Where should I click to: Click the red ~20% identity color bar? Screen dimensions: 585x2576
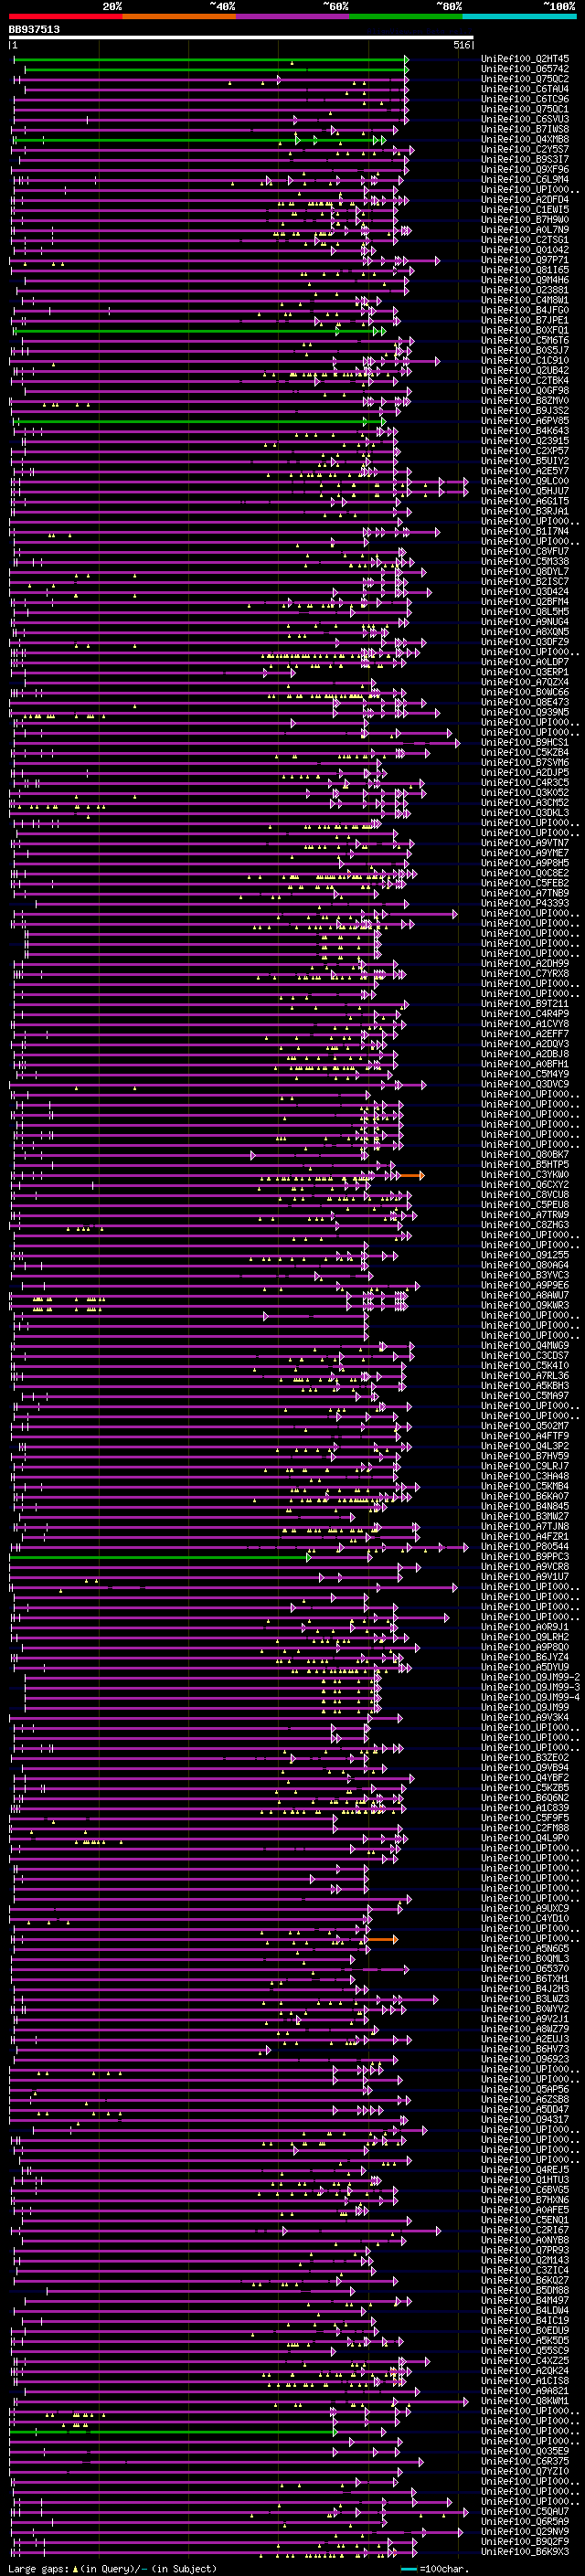[66, 16]
